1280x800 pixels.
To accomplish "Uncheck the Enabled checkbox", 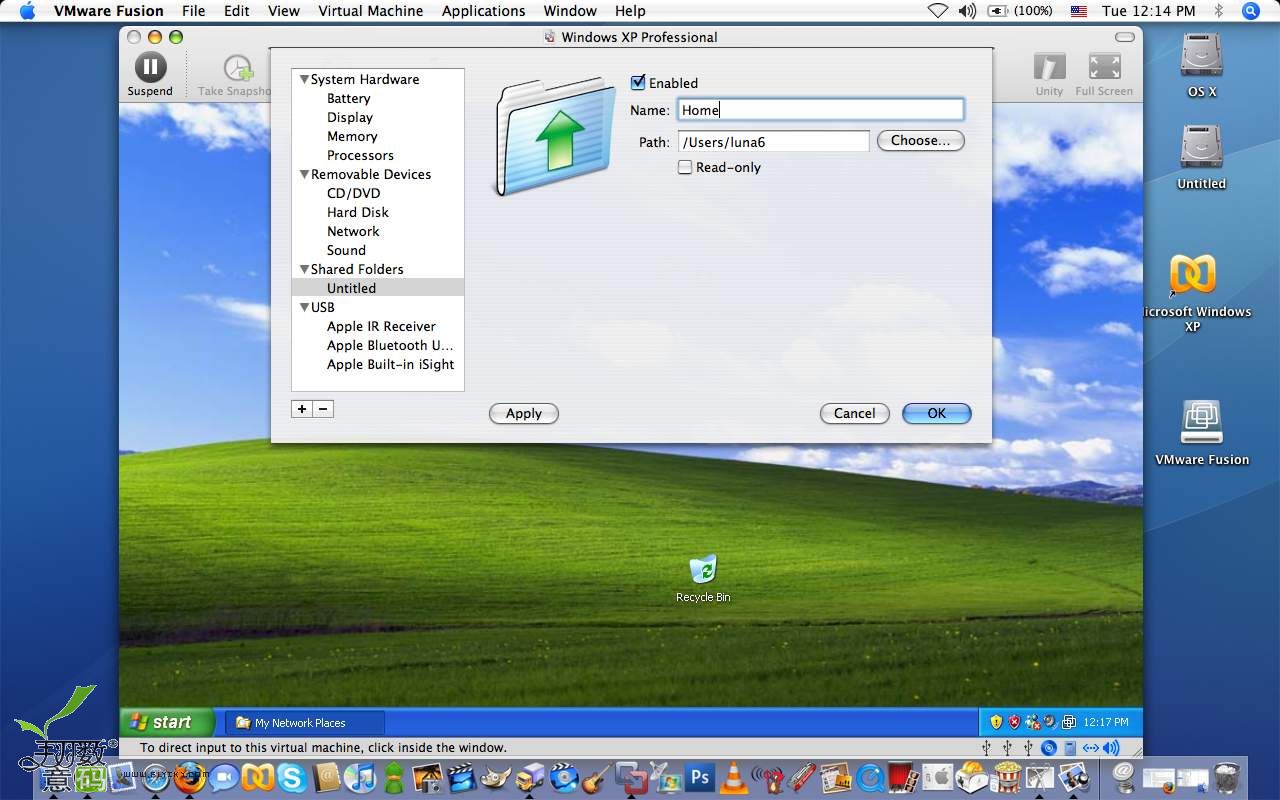I will [x=638, y=82].
